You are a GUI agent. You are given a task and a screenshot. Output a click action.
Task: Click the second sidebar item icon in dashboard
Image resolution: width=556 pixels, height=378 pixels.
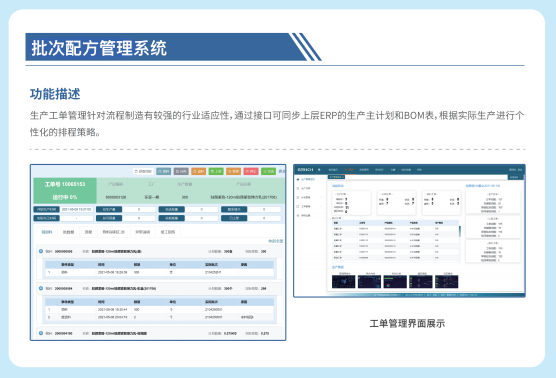pyautogui.click(x=298, y=188)
